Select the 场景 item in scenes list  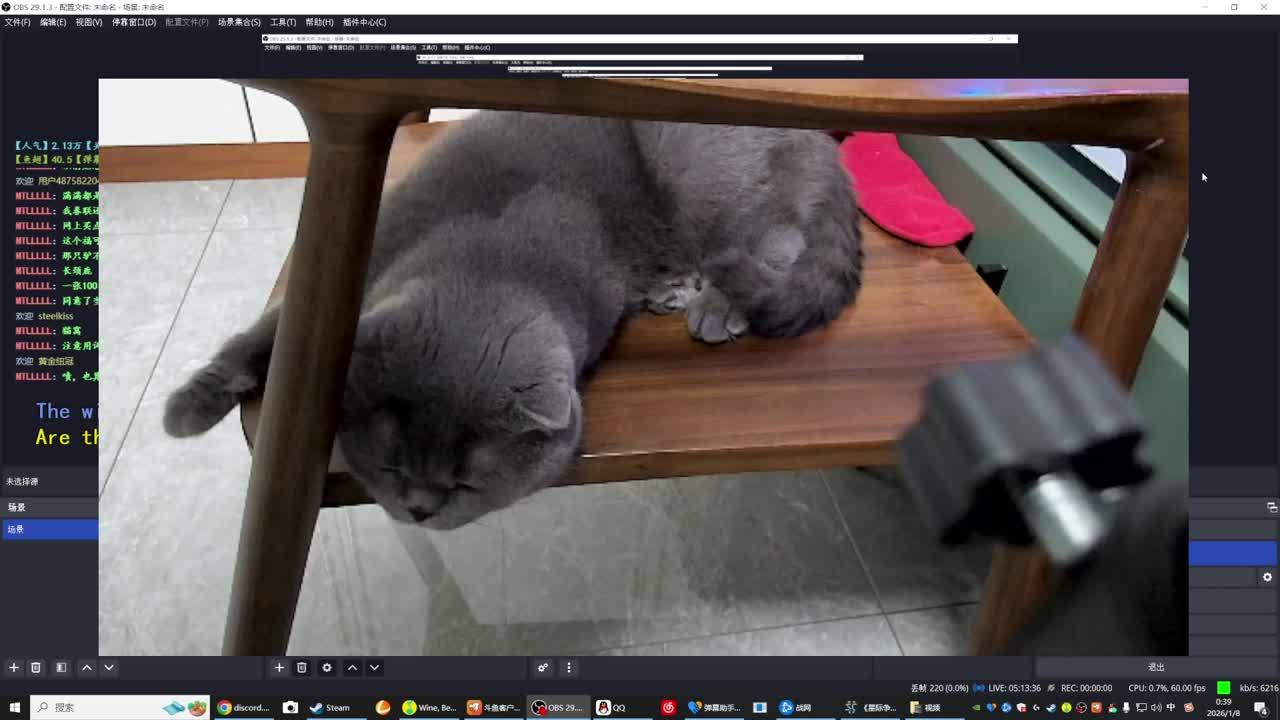click(x=49, y=529)
